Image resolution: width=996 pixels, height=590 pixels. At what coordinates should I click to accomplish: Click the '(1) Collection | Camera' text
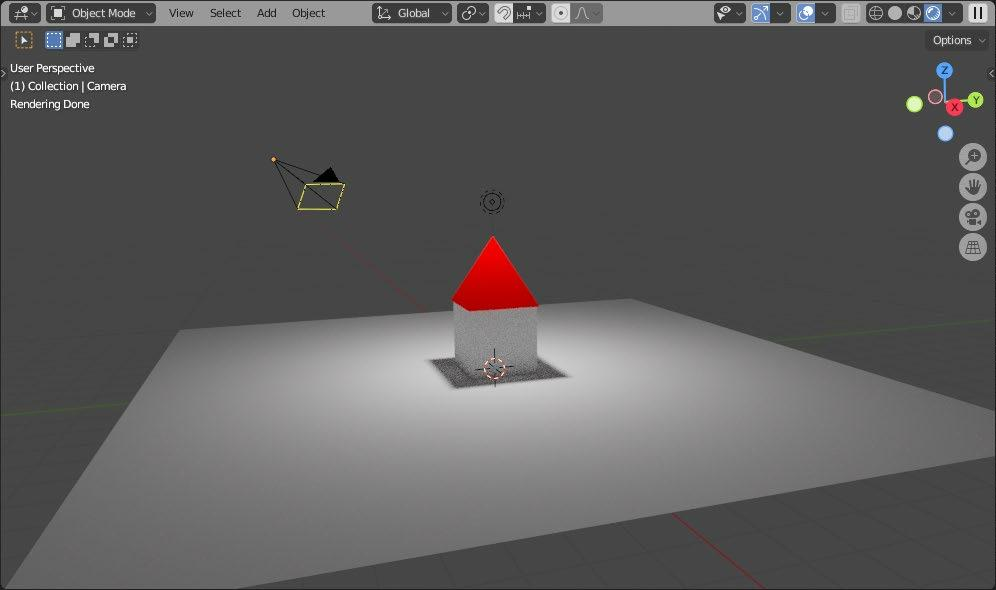point(68,86)
